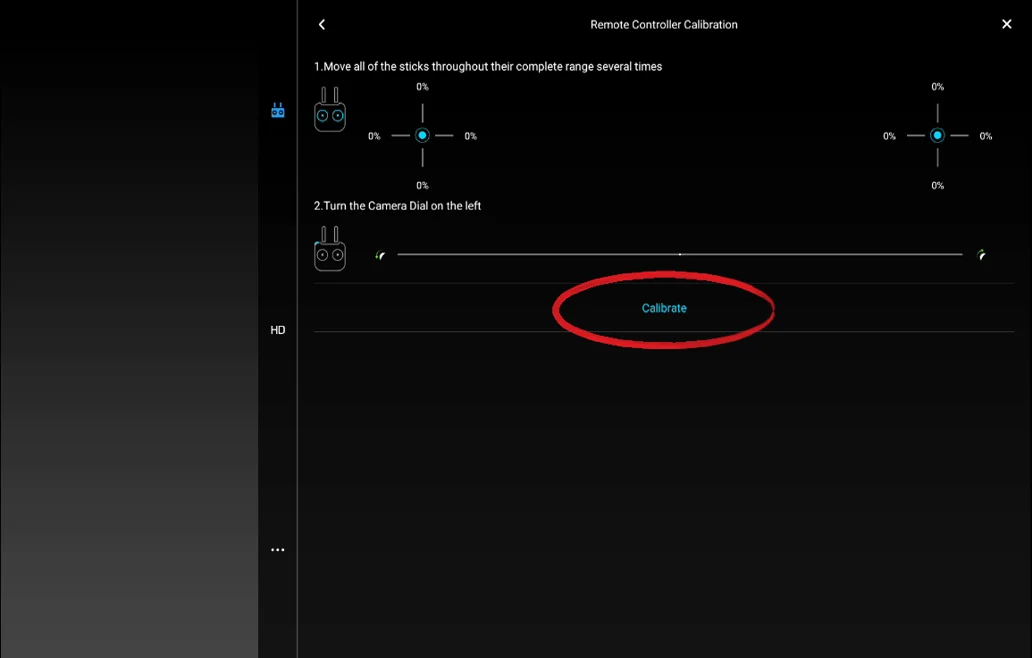Screen dimensions: 1032x658
Task: Click the bottom 0% label of right stick
Action: click(x=937, y=185)
